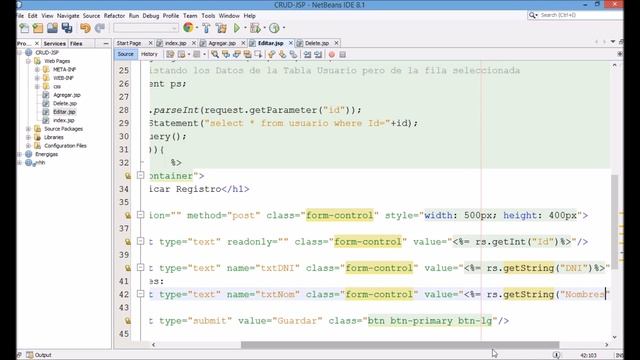Toggle Bookmark icon in editor toolbar
The width and height of the screenshot is (640, 360).
(x=293, y=54)
